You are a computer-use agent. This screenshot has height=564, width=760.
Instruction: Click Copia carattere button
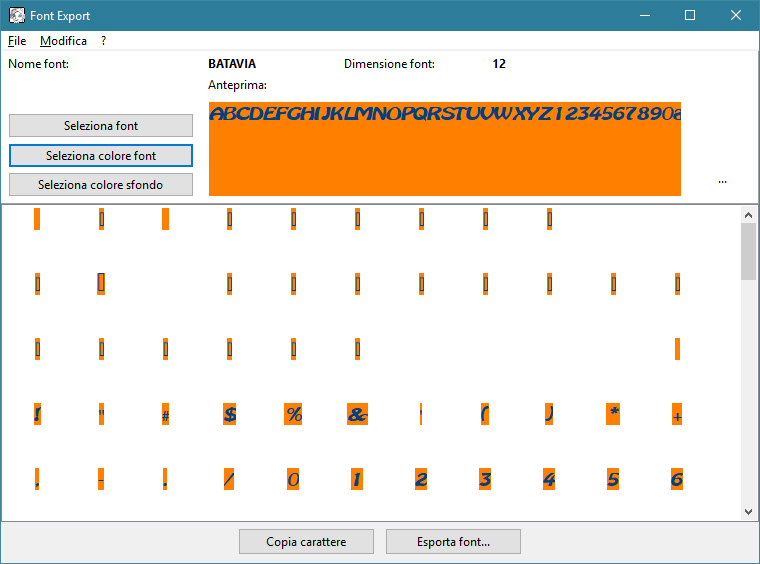click(306, 542)
